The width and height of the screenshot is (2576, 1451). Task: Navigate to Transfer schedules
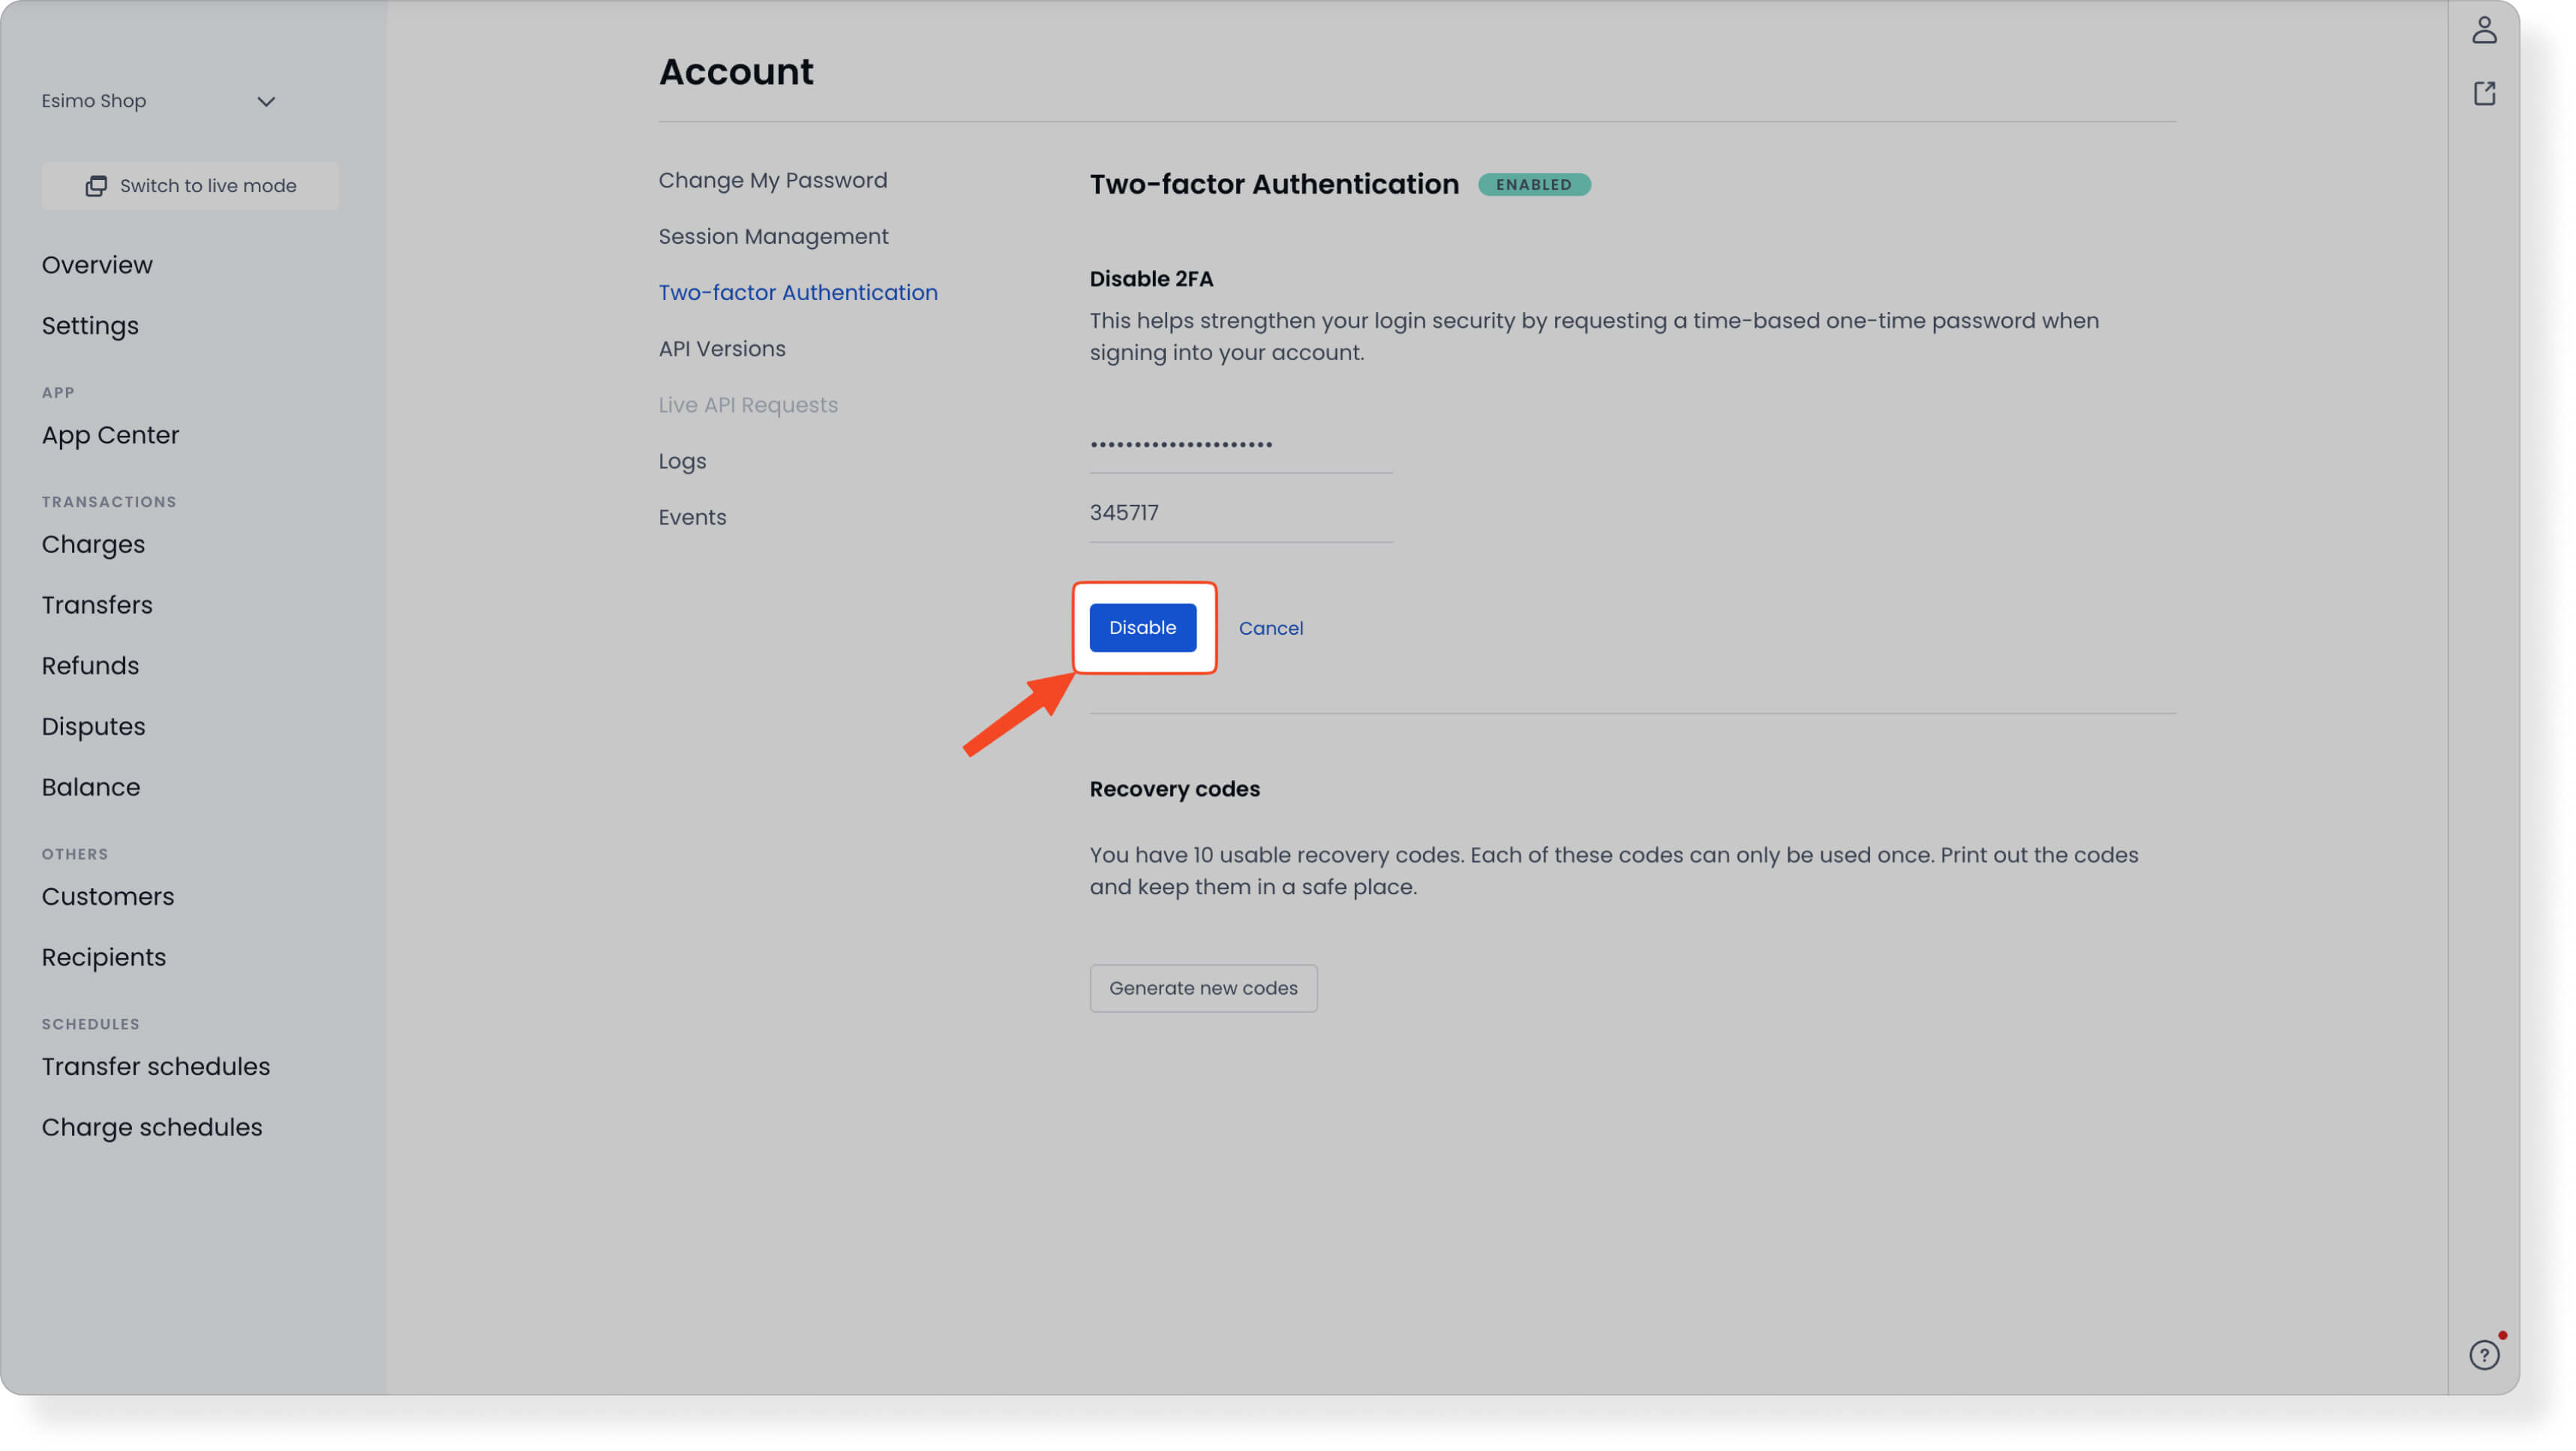coord(156,1067)
